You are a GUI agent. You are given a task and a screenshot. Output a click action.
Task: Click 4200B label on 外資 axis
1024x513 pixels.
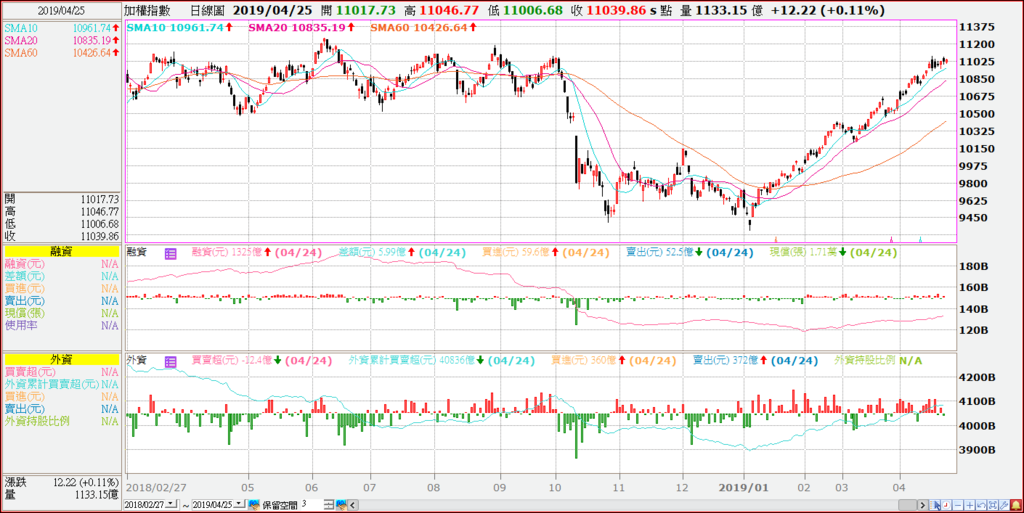point(978,377)
